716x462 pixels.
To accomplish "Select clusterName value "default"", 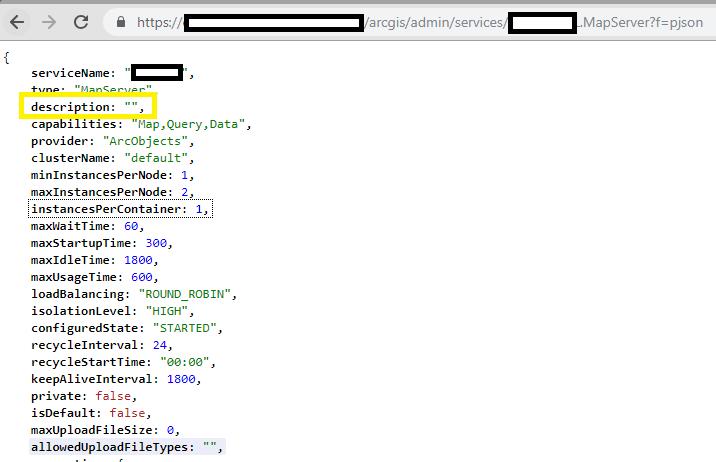I will pos(156,158).
